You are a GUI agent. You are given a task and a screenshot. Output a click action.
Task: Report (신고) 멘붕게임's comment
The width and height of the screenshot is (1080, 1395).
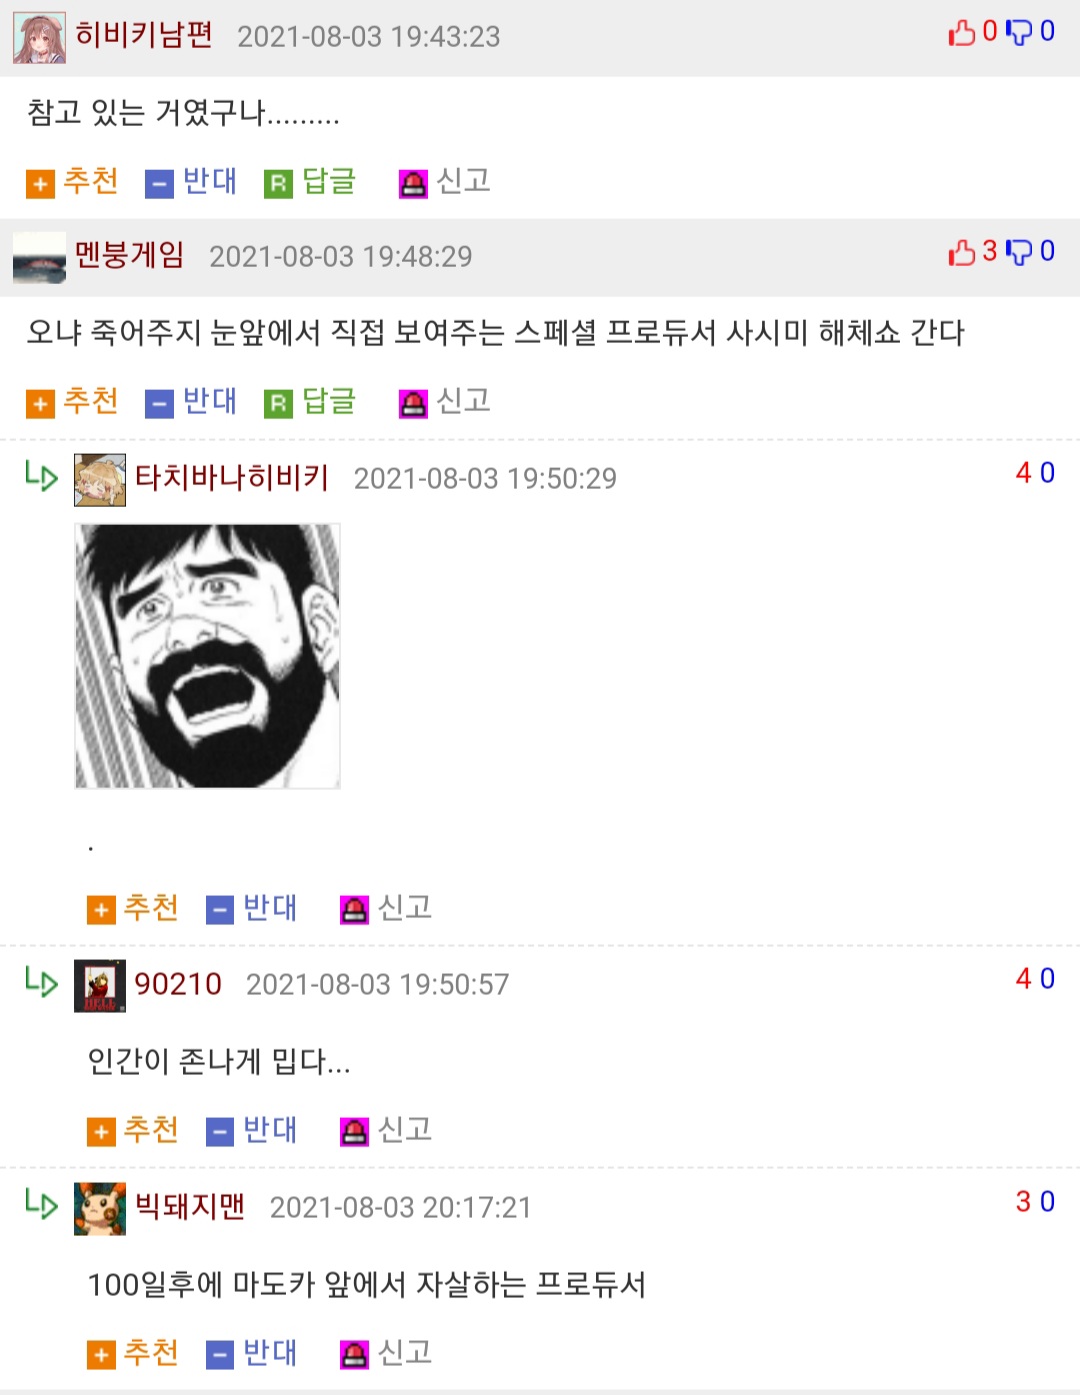(x=445, y=402)
